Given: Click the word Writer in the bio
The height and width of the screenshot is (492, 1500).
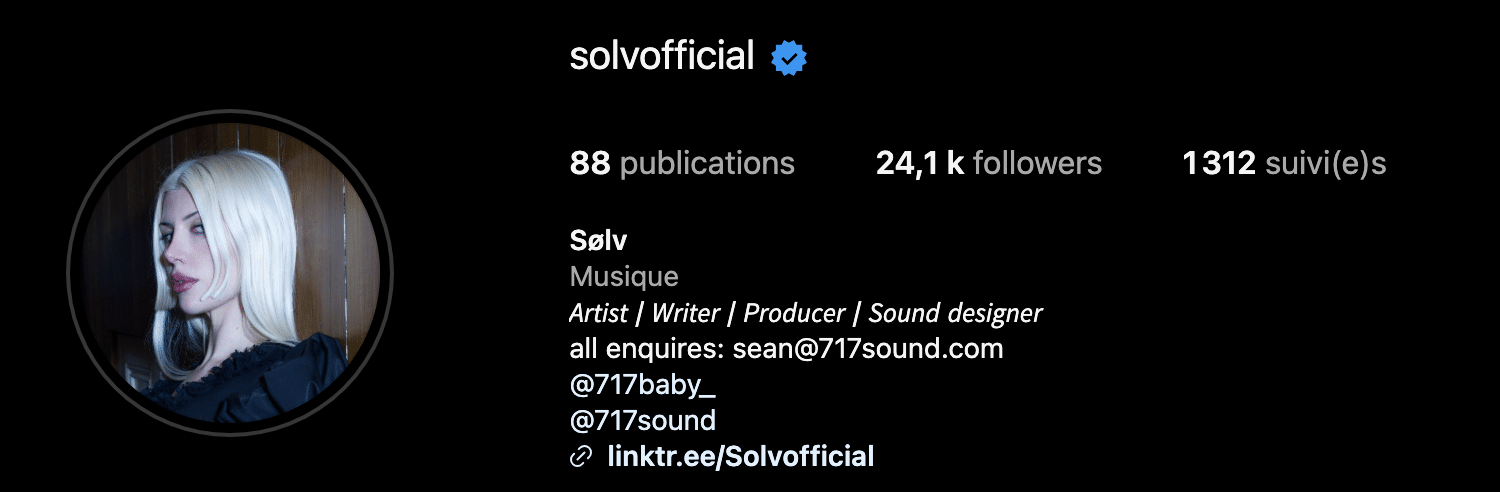Looking at the screenshot, I should [686, 313].
